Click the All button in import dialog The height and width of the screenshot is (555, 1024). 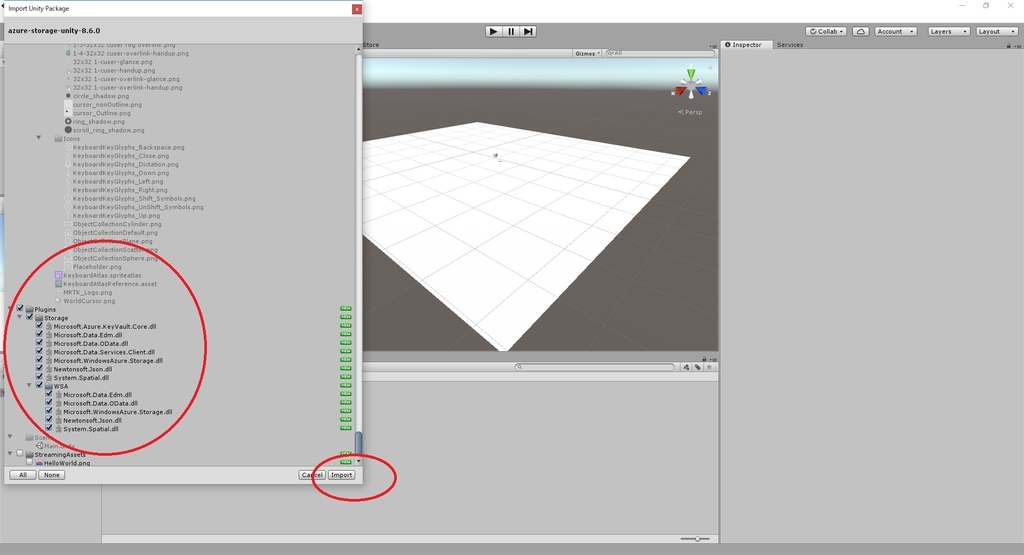pyautogui.click(x=23, y=475)
